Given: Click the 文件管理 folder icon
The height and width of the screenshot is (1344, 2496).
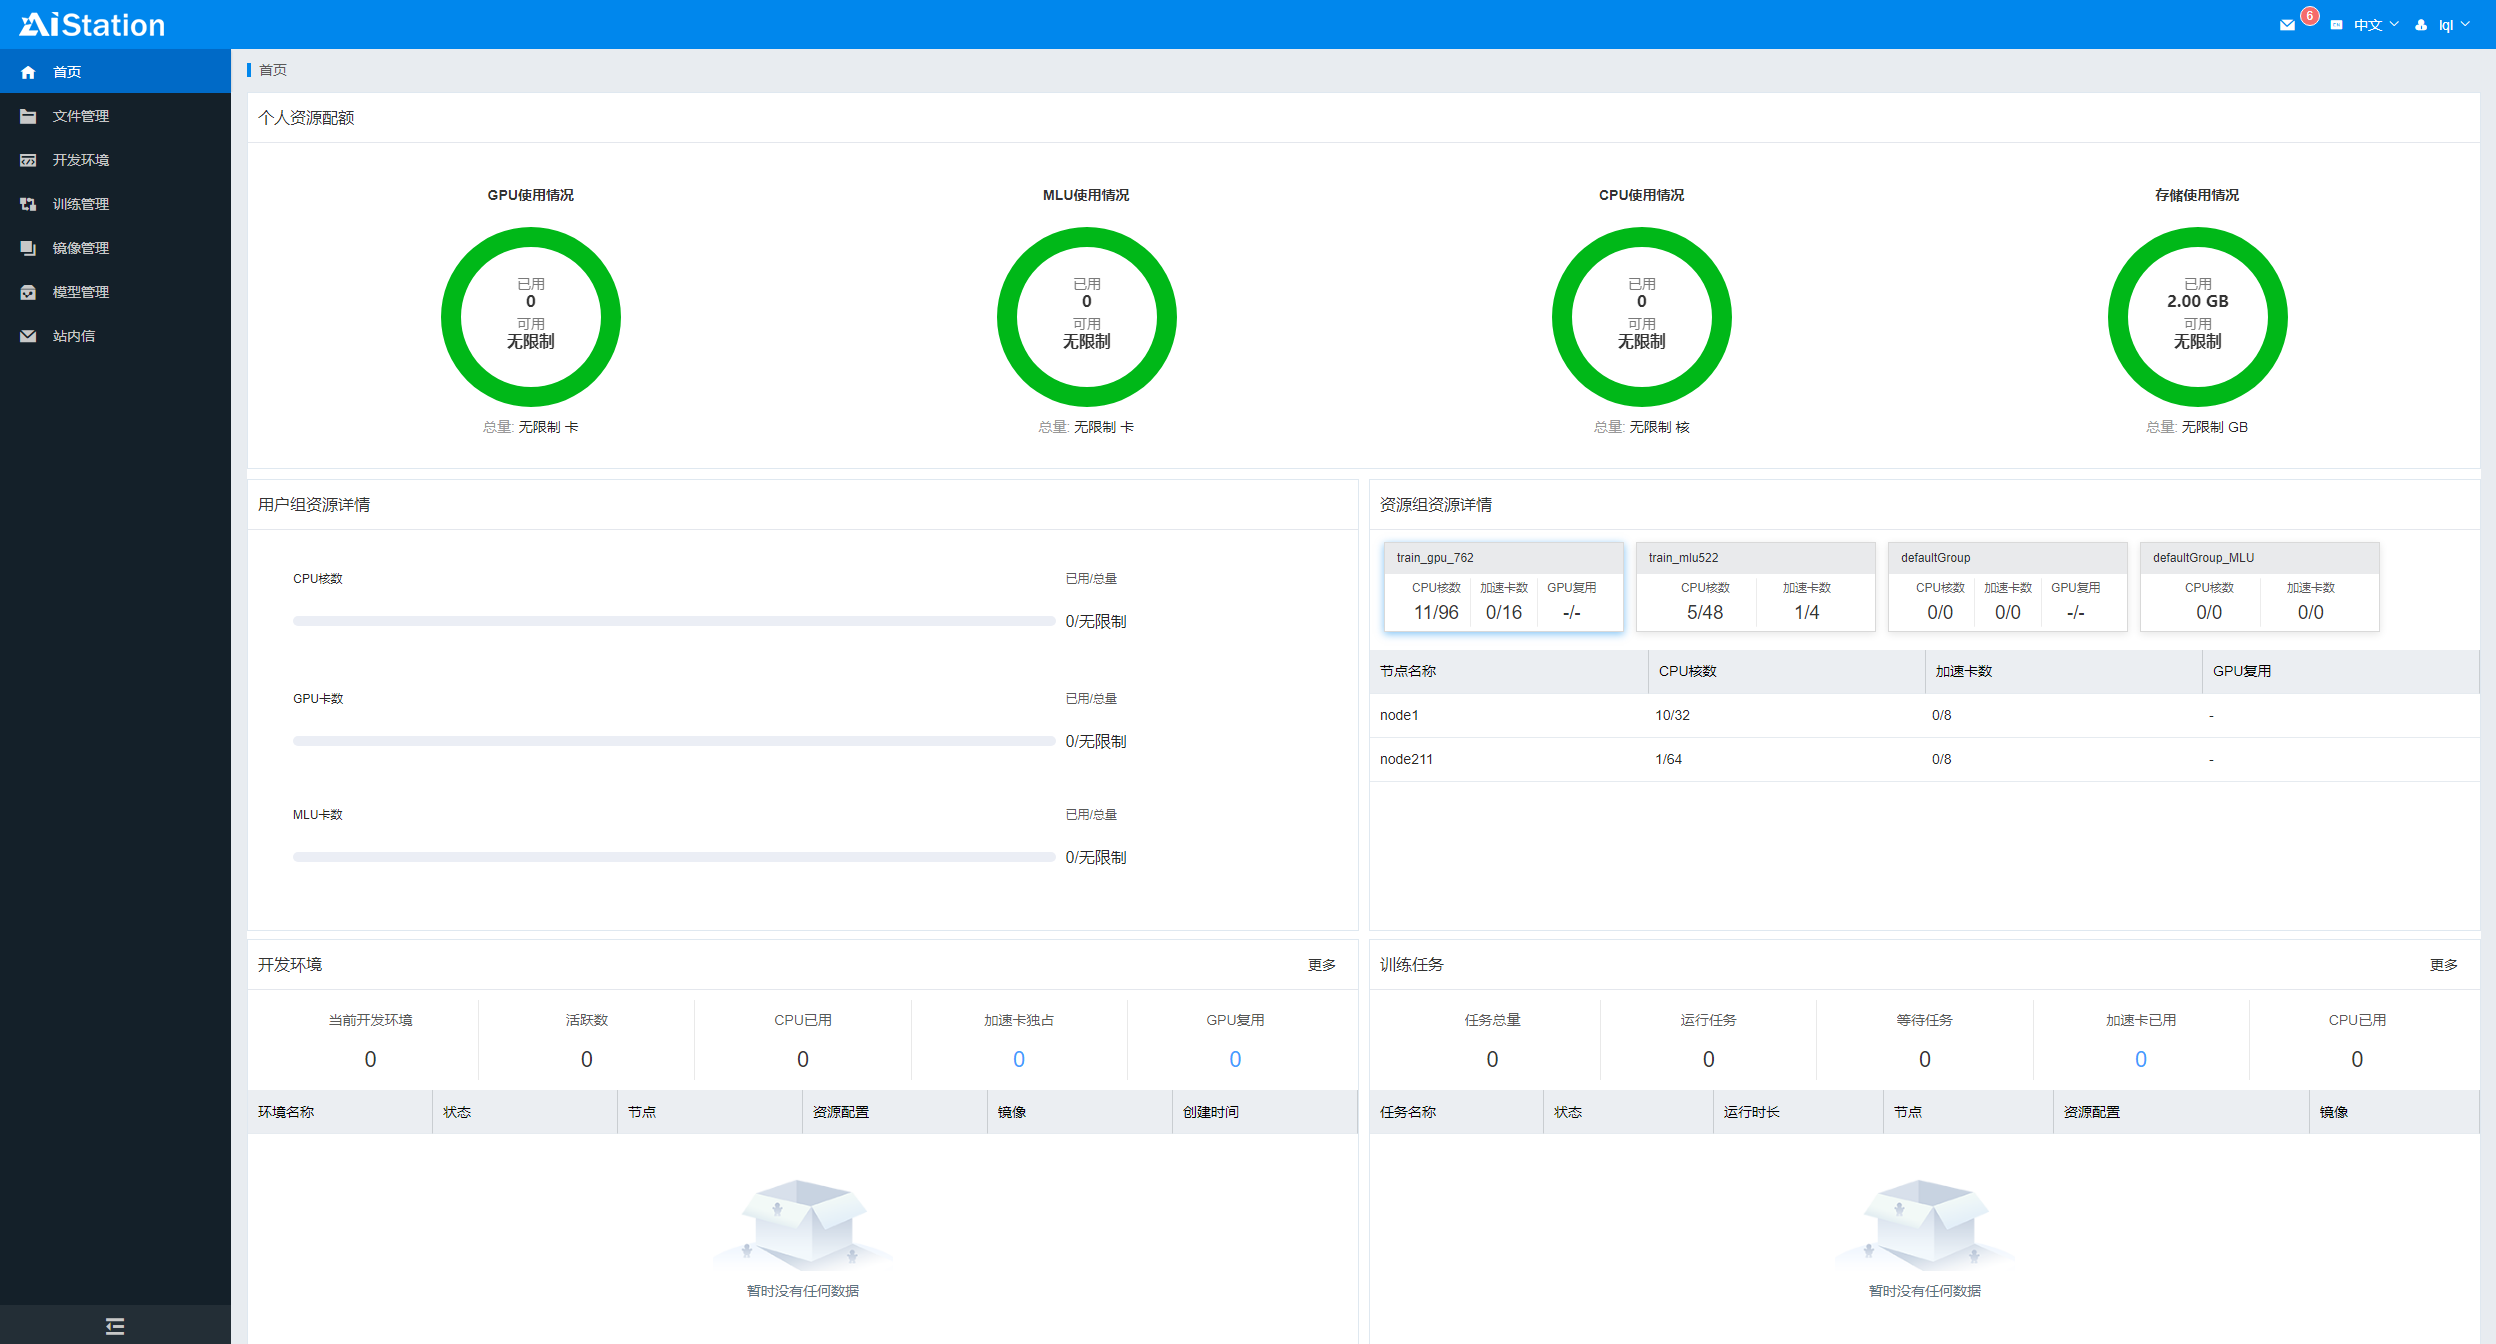Looking at the screenshot, I should (x=28, y=116).
